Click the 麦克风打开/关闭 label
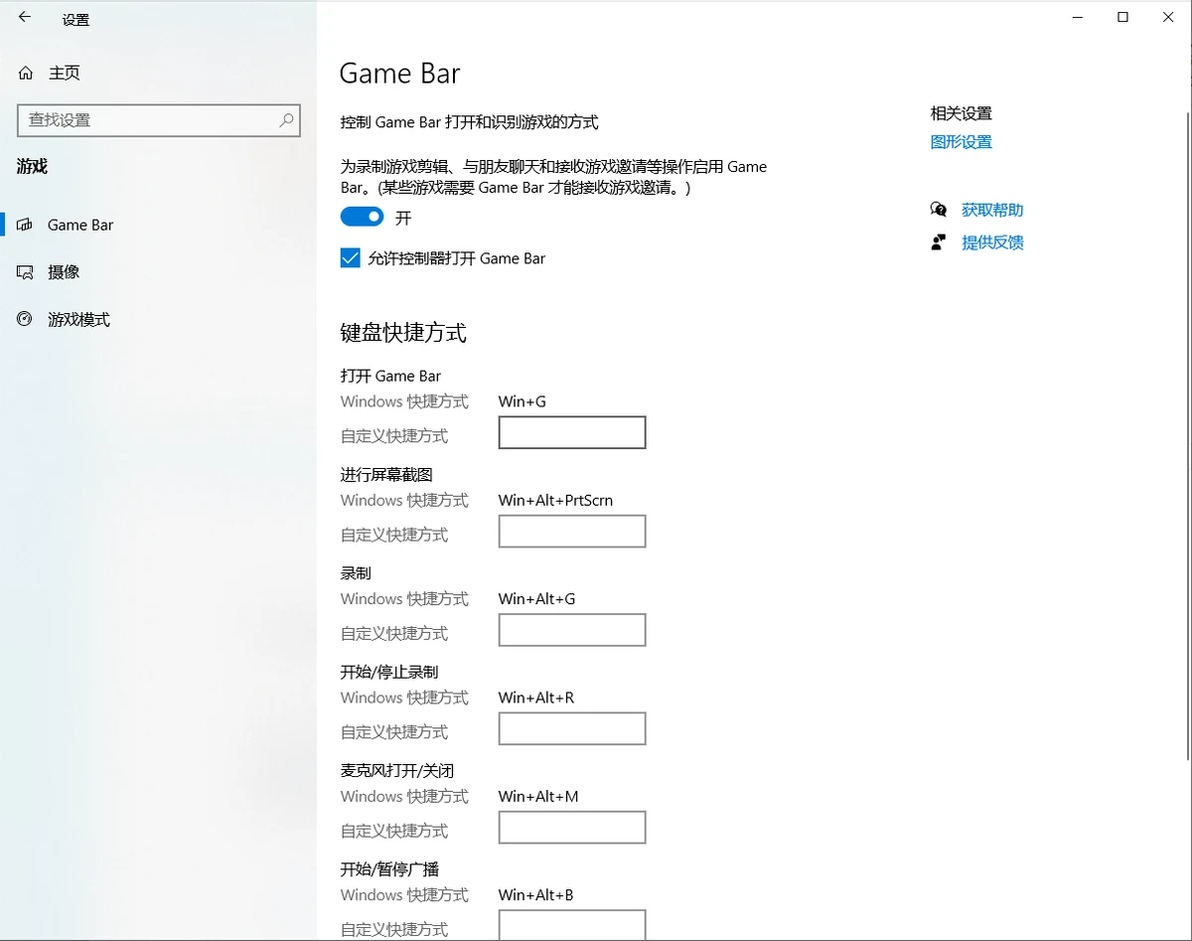Image resolution: width=1192 pixels, height=941 pixels. click(x=397, y=771)
